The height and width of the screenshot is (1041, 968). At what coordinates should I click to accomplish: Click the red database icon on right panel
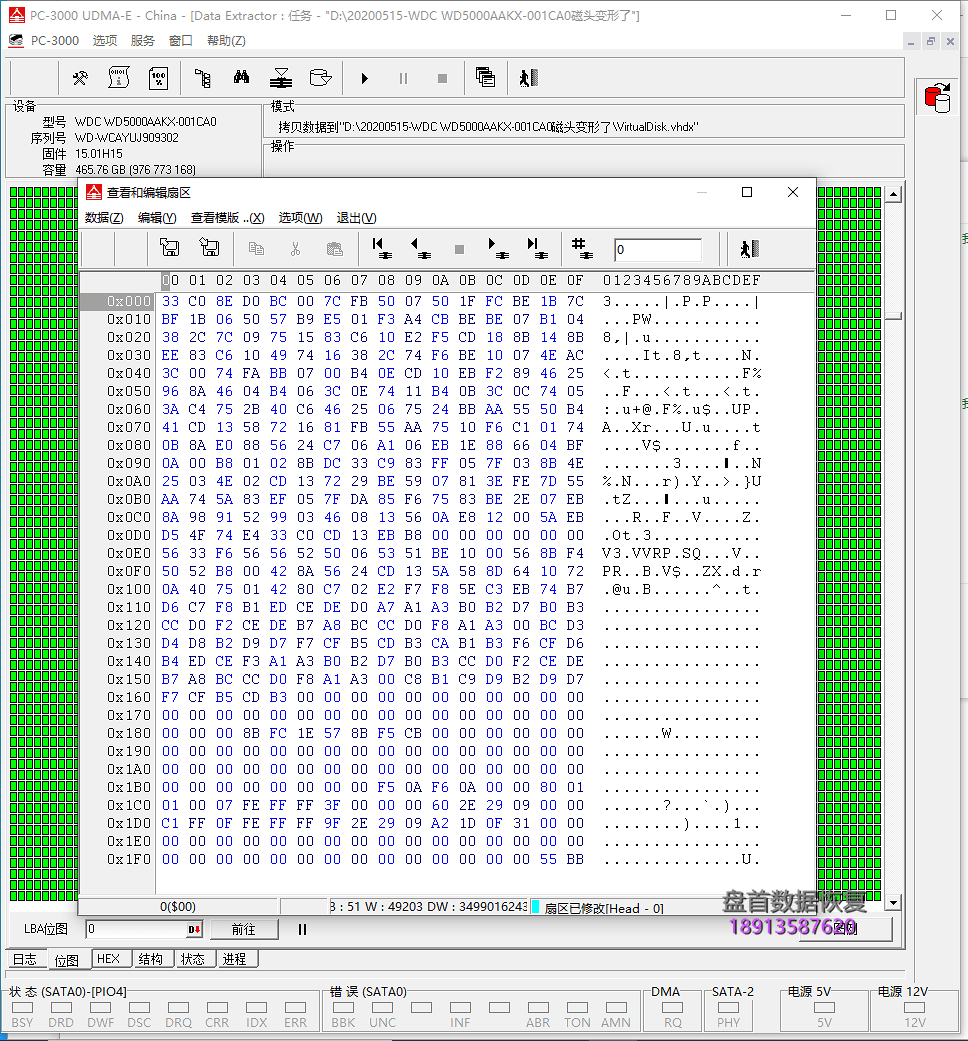937,98
